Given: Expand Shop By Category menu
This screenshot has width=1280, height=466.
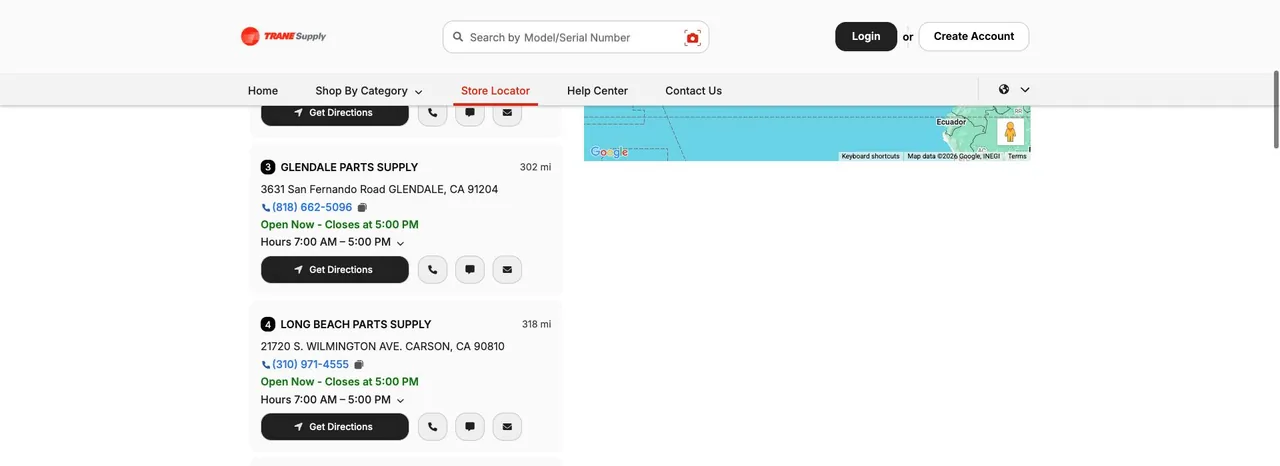Looking at the screenshot, I should click(369, 90).
